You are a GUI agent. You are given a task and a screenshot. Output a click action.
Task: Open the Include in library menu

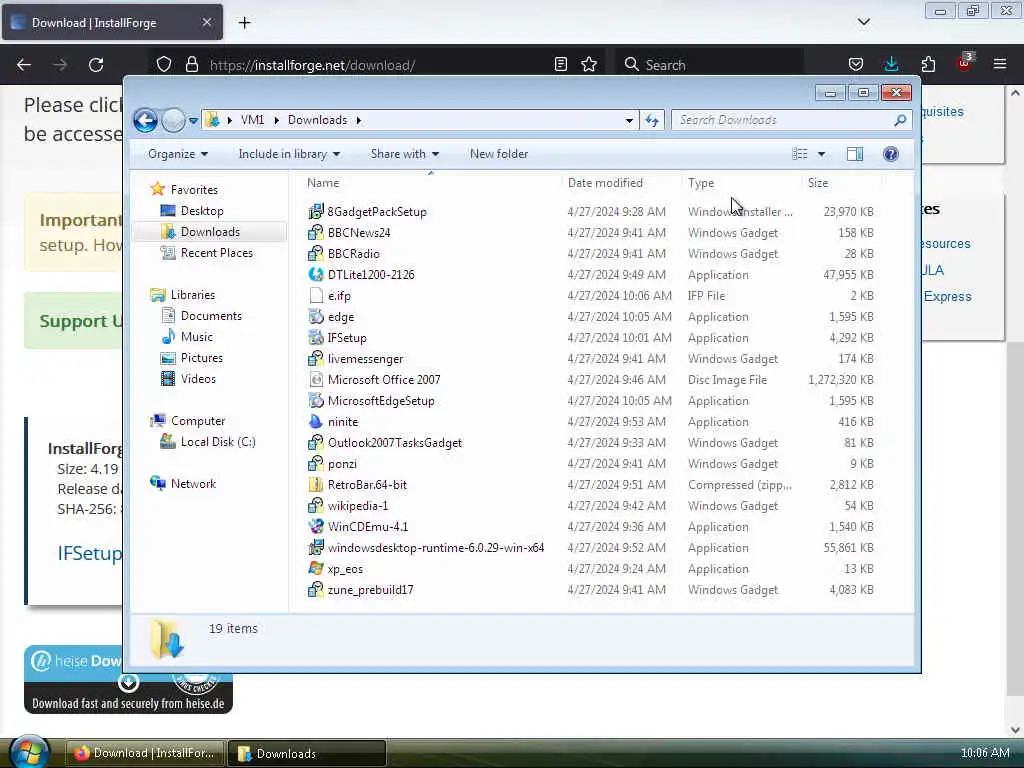pyautogui.click(x=289, y=154)
